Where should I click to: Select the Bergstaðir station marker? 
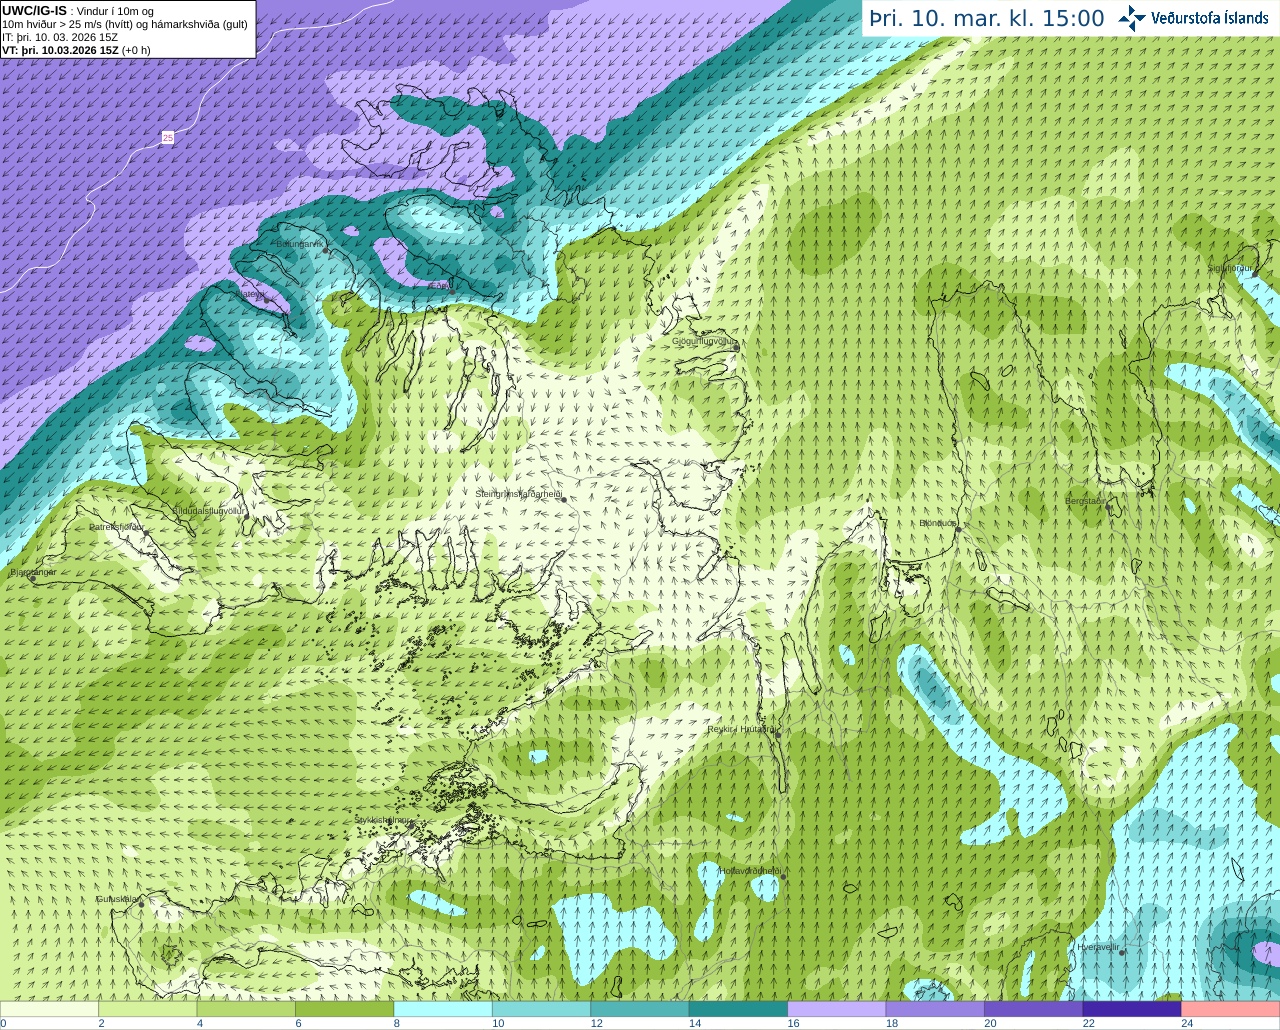tap(1108, 507)
